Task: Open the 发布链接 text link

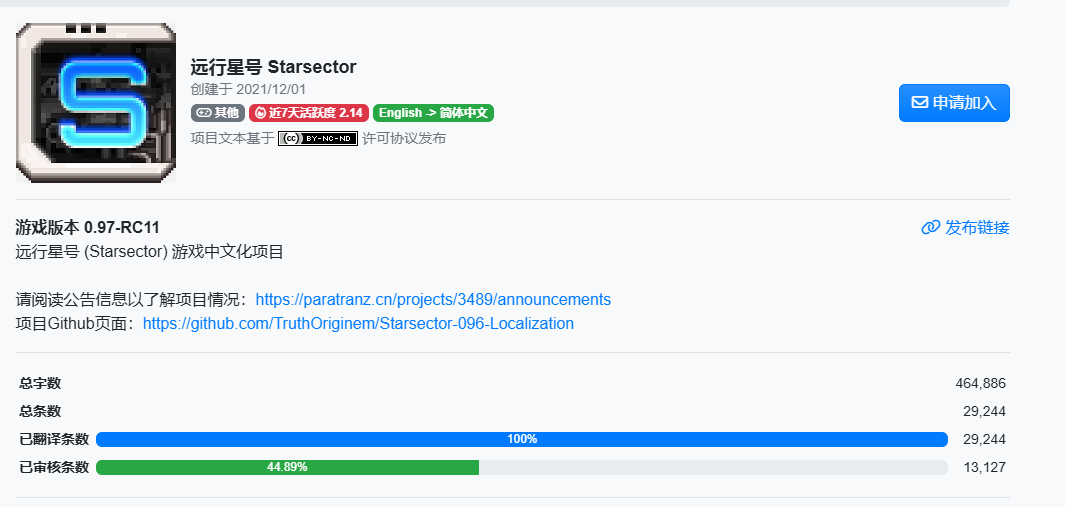Action: pos(977,228)
